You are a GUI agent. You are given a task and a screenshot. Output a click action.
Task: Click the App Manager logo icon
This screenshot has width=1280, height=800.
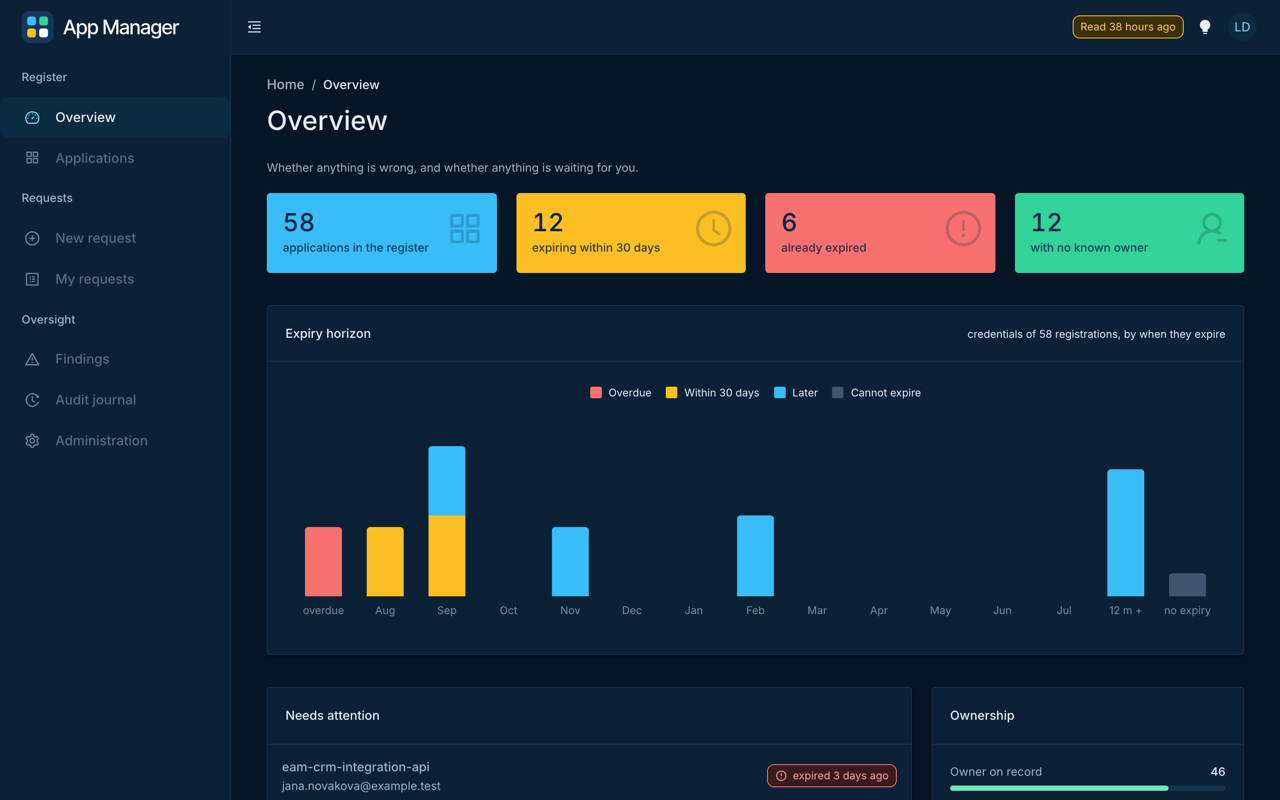point(38,27)
